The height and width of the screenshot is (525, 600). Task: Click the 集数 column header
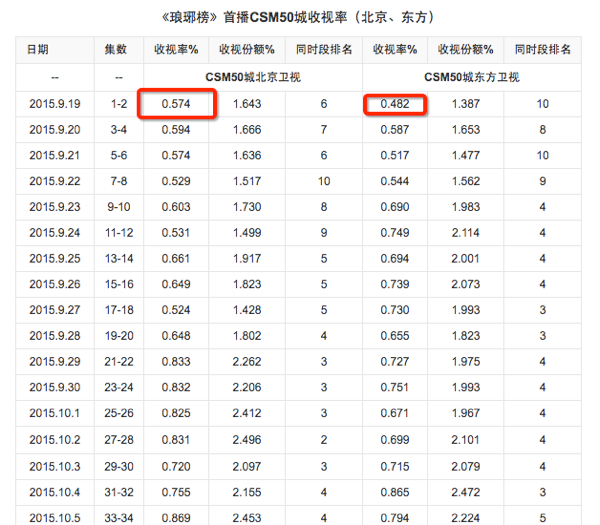116,49
